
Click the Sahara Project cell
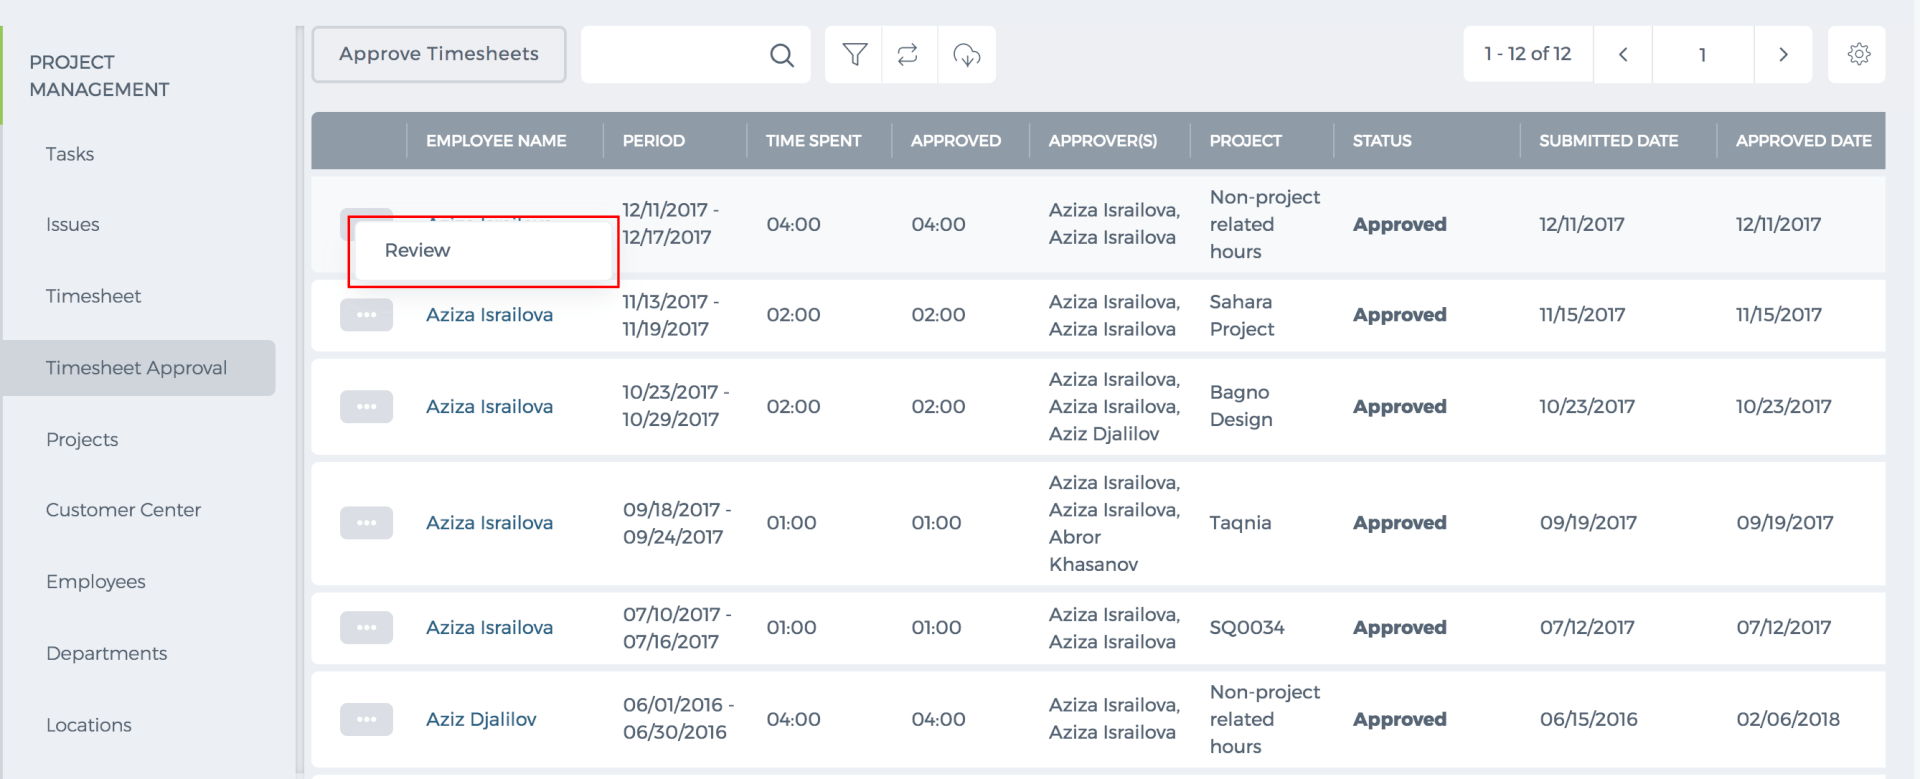click(x=1242, y=315)
